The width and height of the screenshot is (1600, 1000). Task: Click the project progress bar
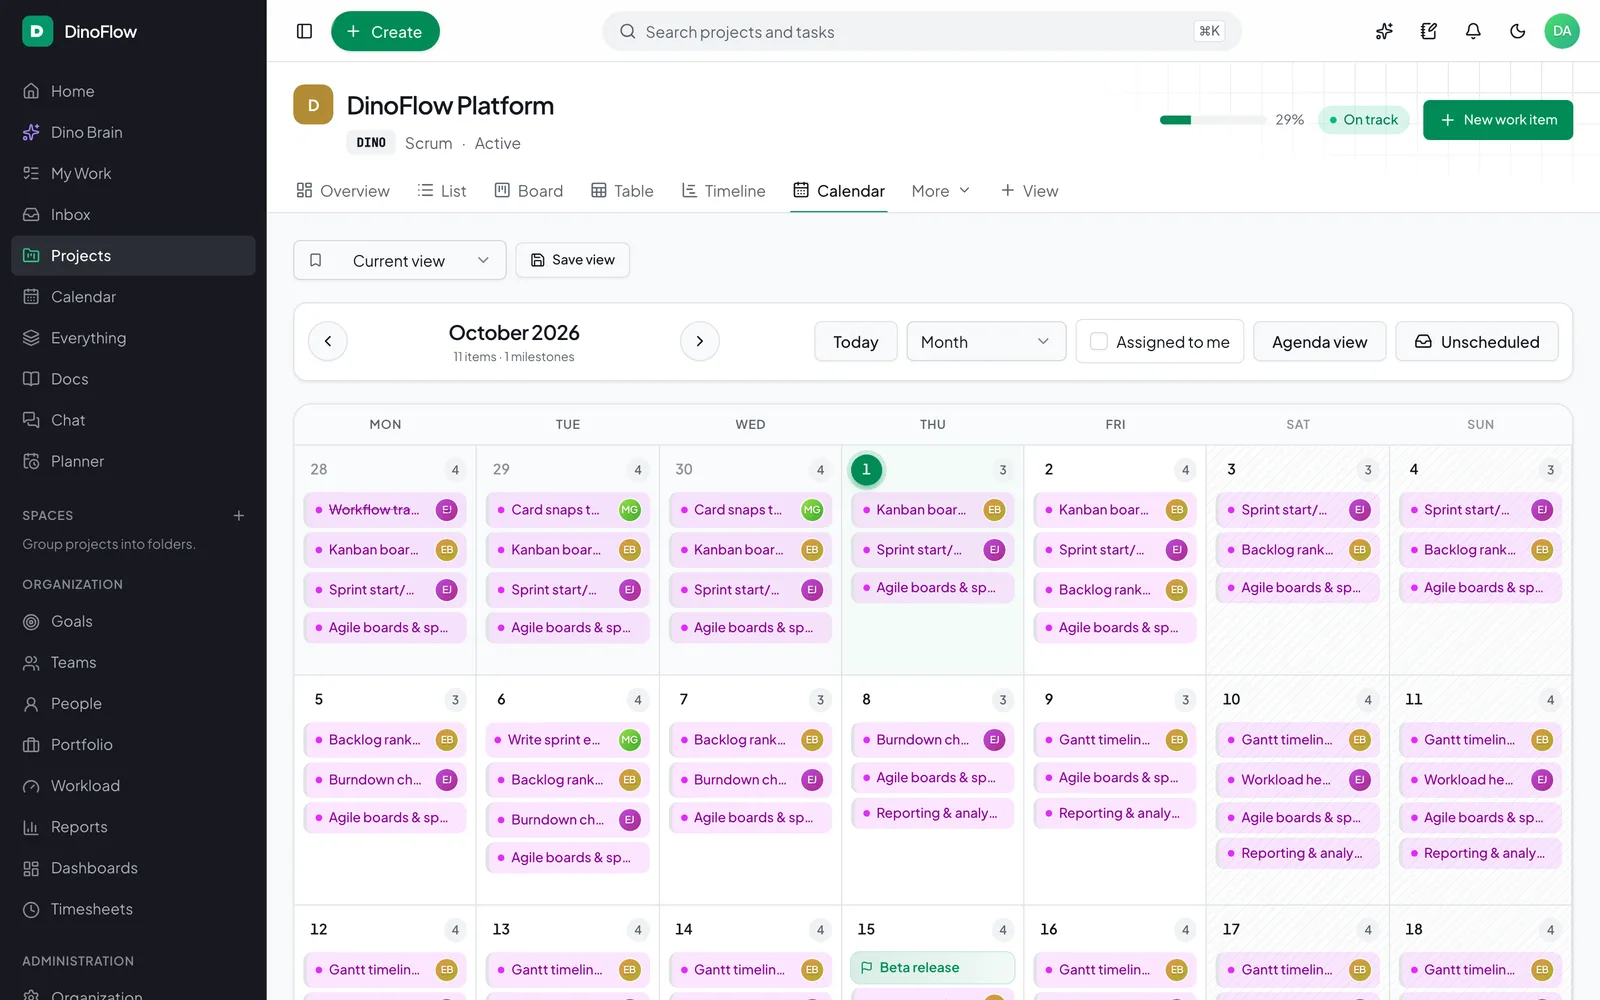[1213, 120]
